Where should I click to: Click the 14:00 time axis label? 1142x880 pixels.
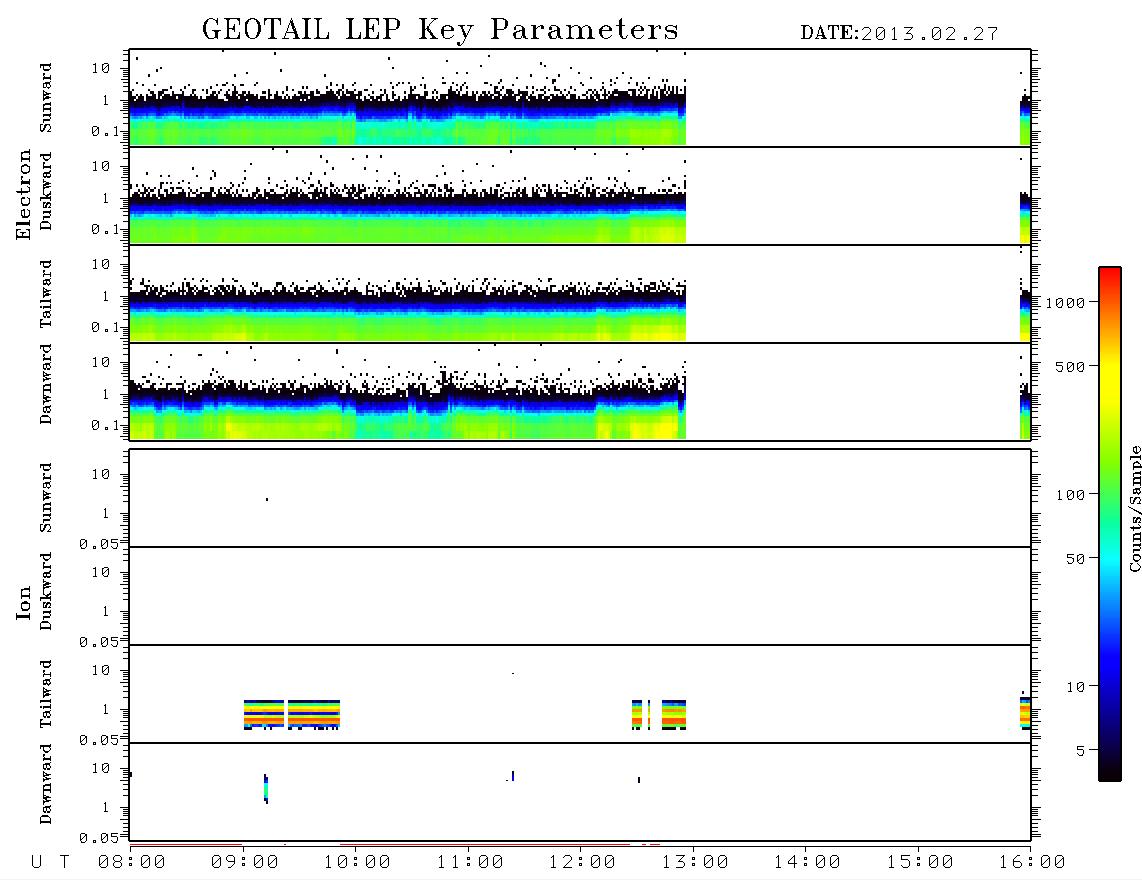pos(806,863)
